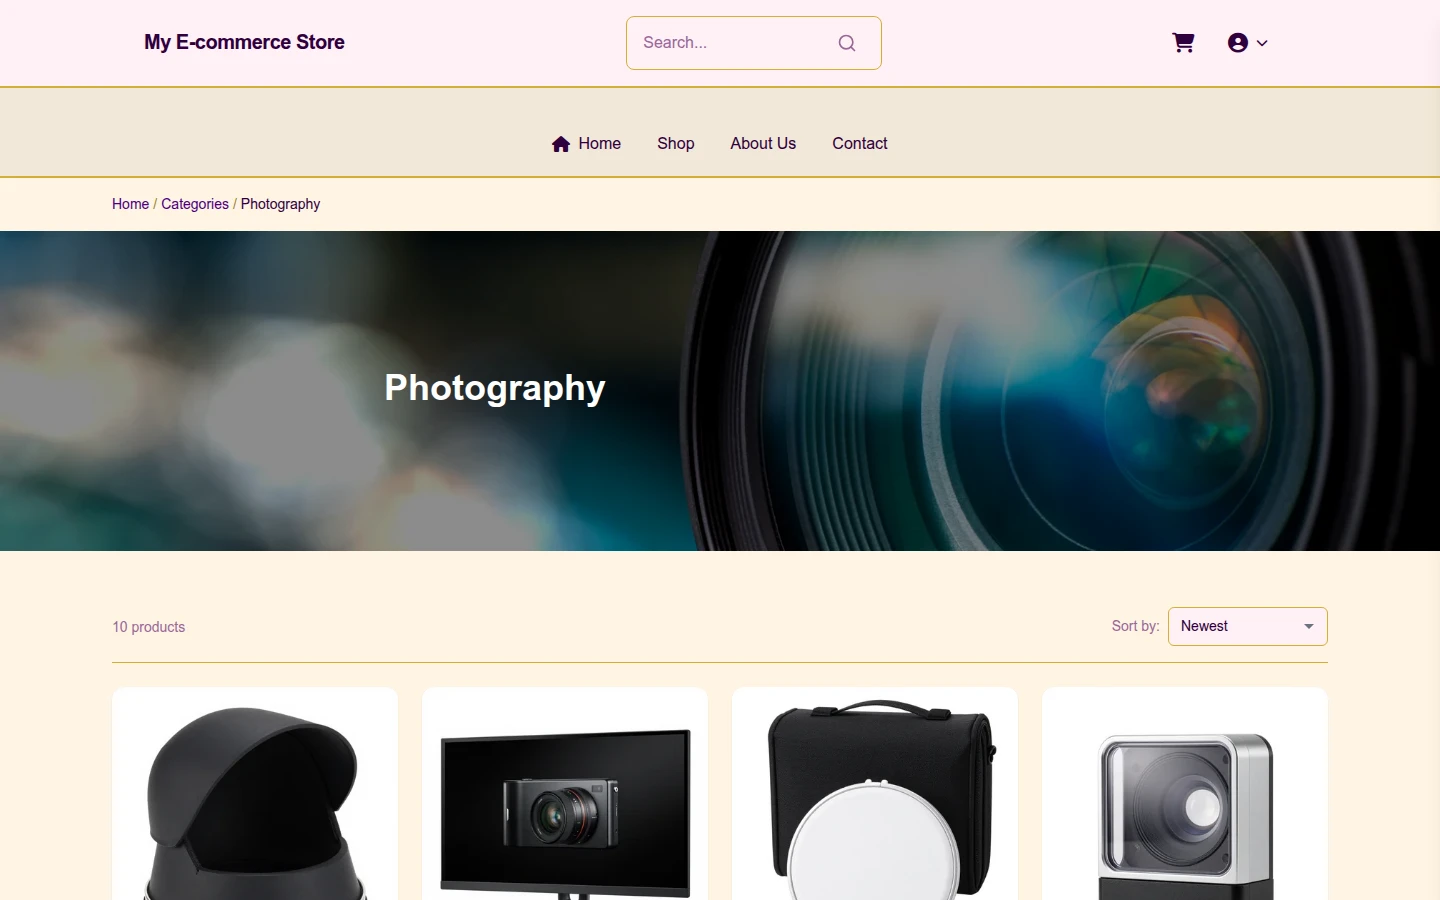Open the monitor with camera product thumbnail

(565, 794)
